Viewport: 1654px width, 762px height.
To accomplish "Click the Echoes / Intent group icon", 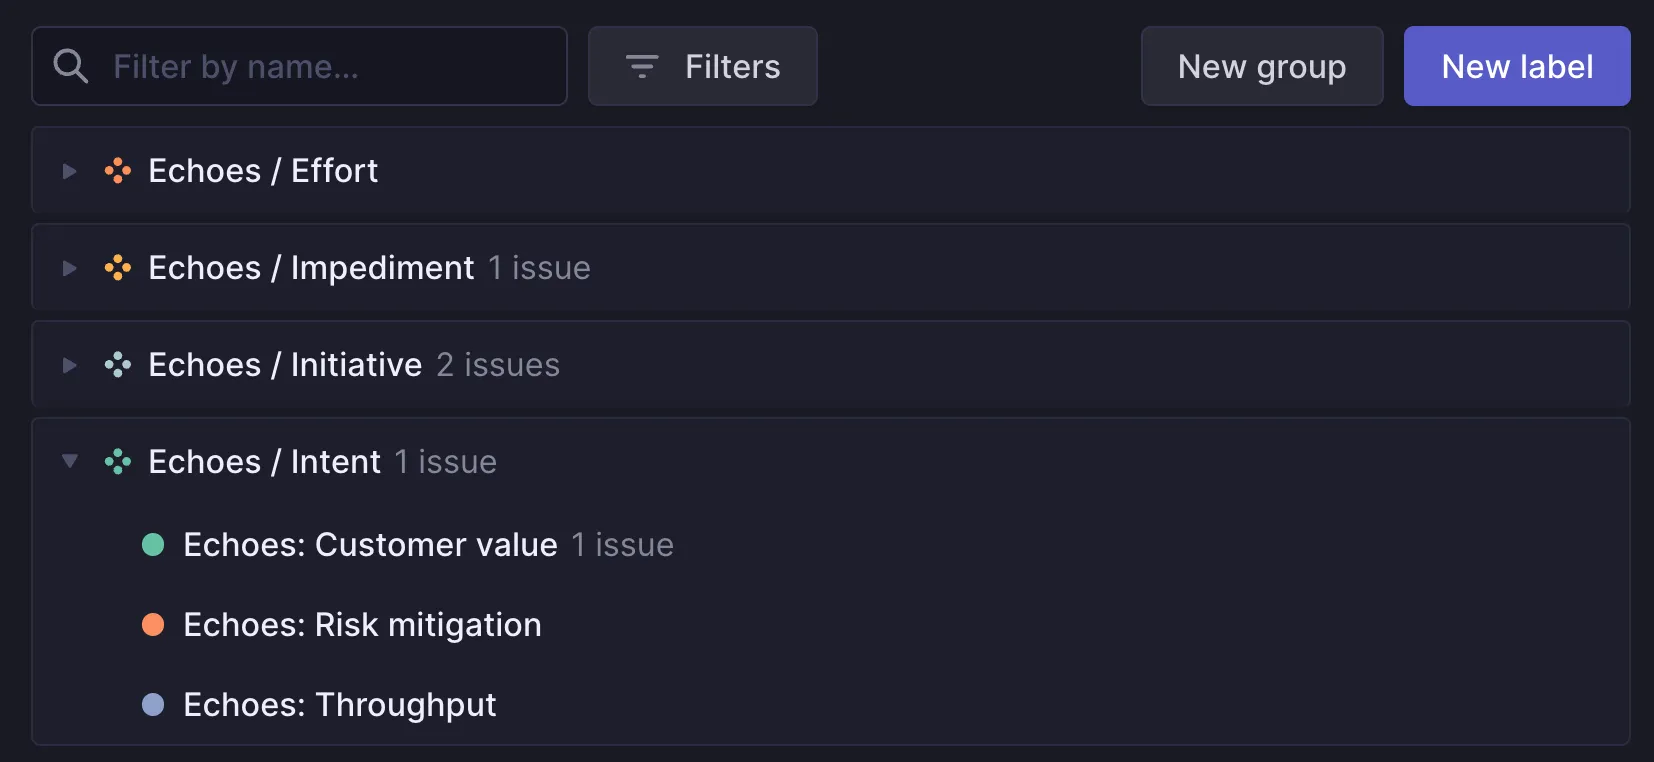I will [x=118, y=462].
